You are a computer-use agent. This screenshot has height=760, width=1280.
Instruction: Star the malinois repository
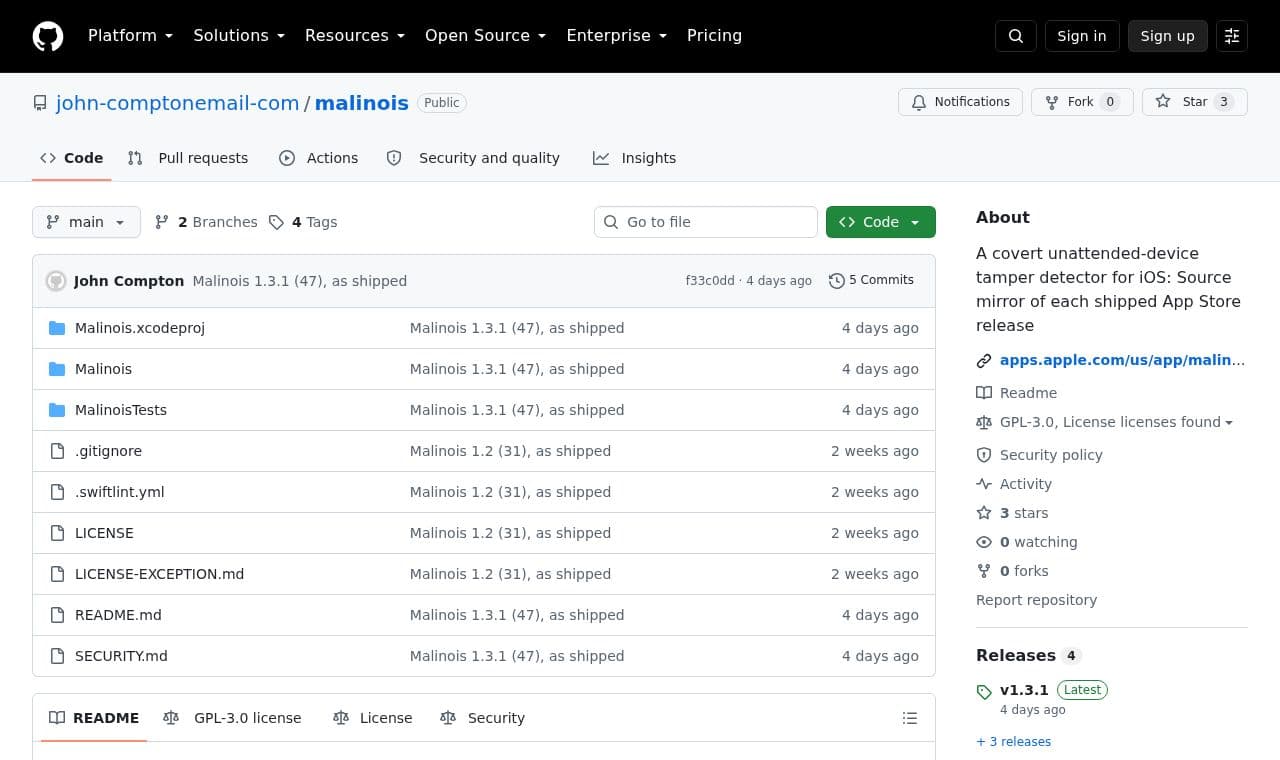coord(1195,102)
